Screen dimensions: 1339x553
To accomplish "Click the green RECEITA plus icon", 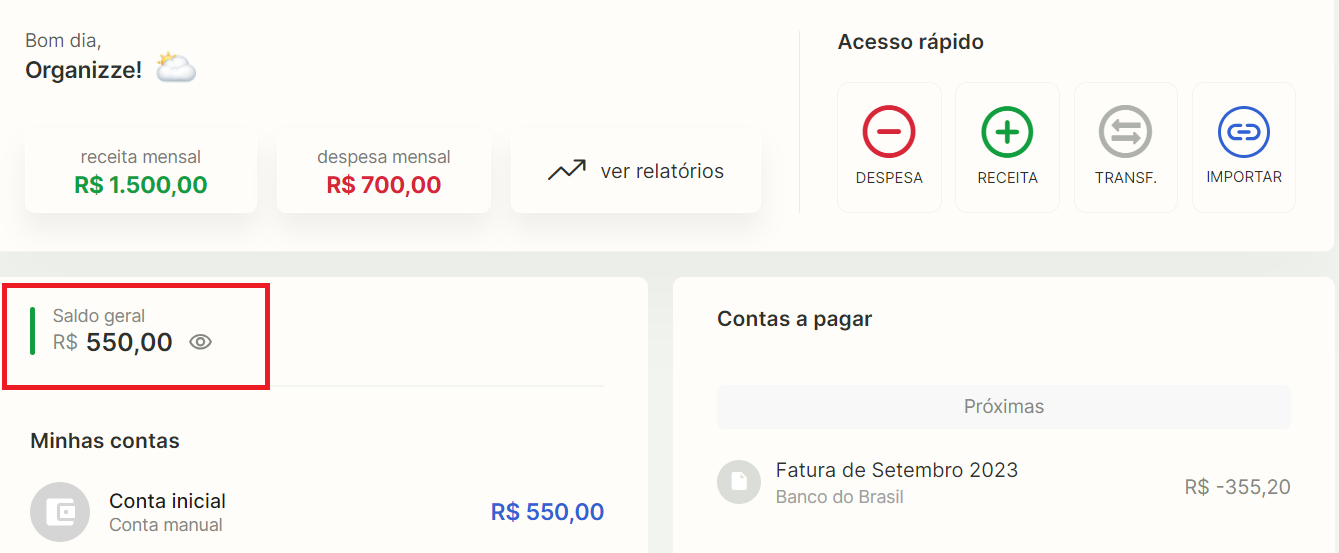I will [x=1007, y=131].
